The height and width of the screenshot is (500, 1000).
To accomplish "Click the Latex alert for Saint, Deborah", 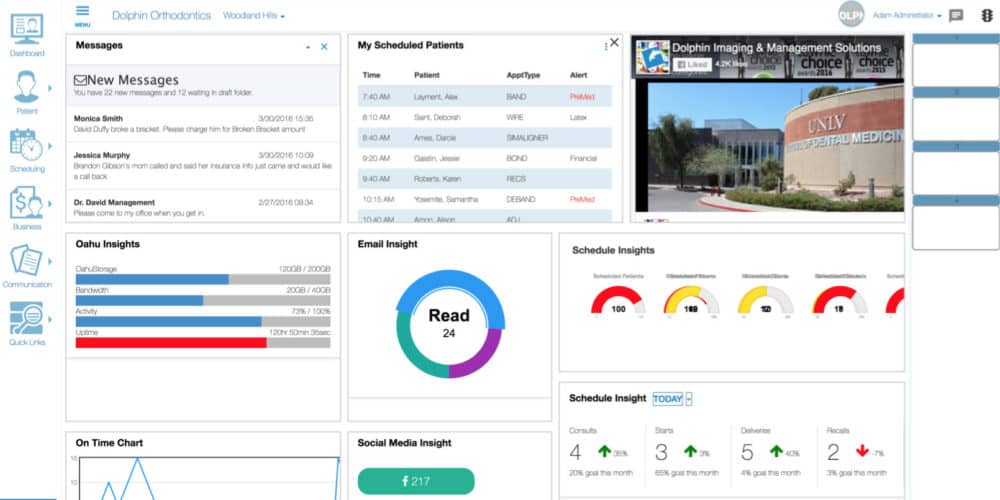I will (578, 117).
